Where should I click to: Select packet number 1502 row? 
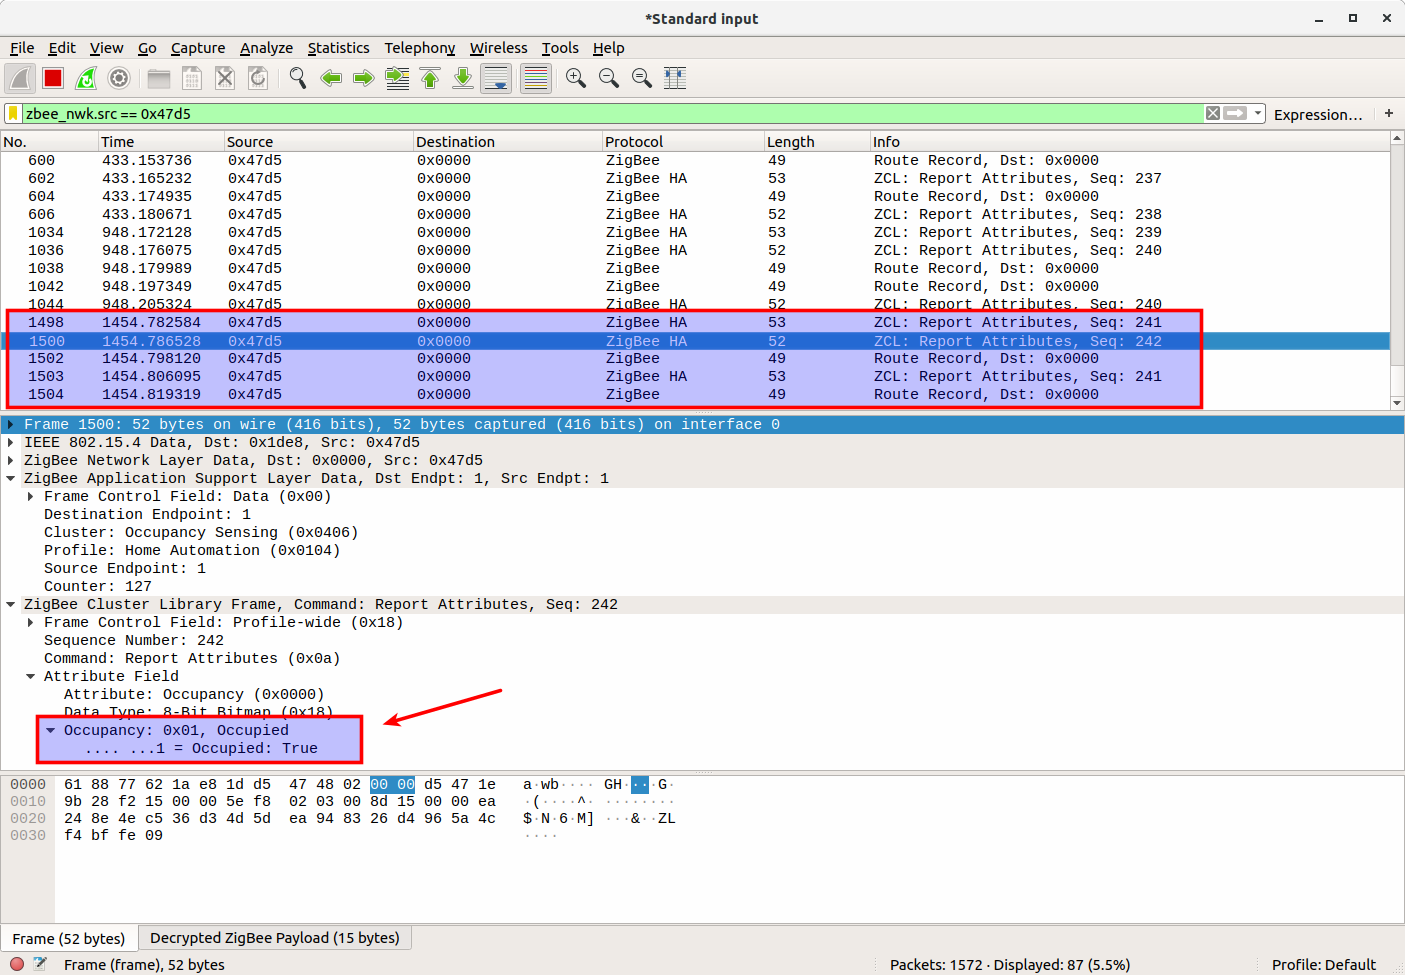coord(695,359)
